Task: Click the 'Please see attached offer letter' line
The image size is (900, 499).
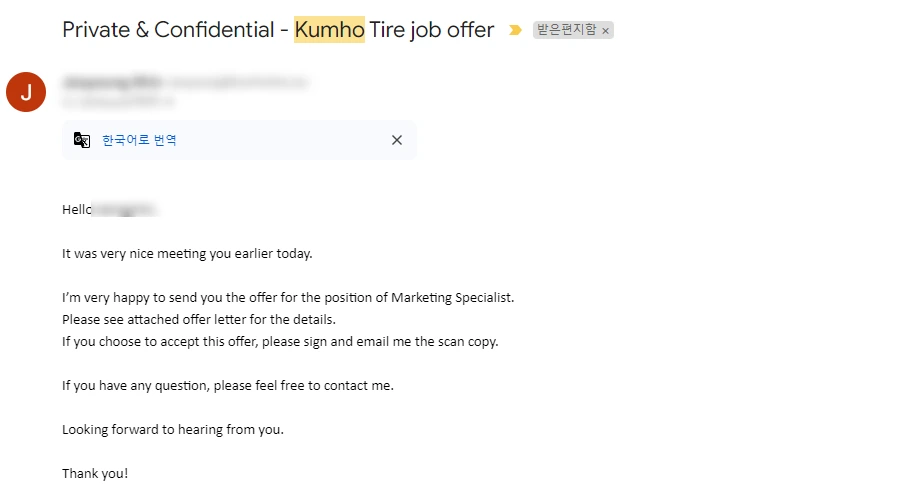Action: [x=199, y=319]
